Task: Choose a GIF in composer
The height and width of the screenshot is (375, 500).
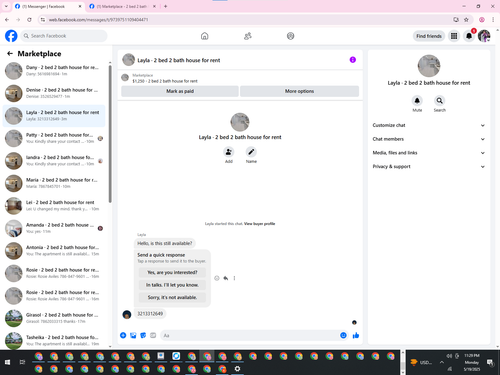Action: pyautogui.click(x=153, y=335)
